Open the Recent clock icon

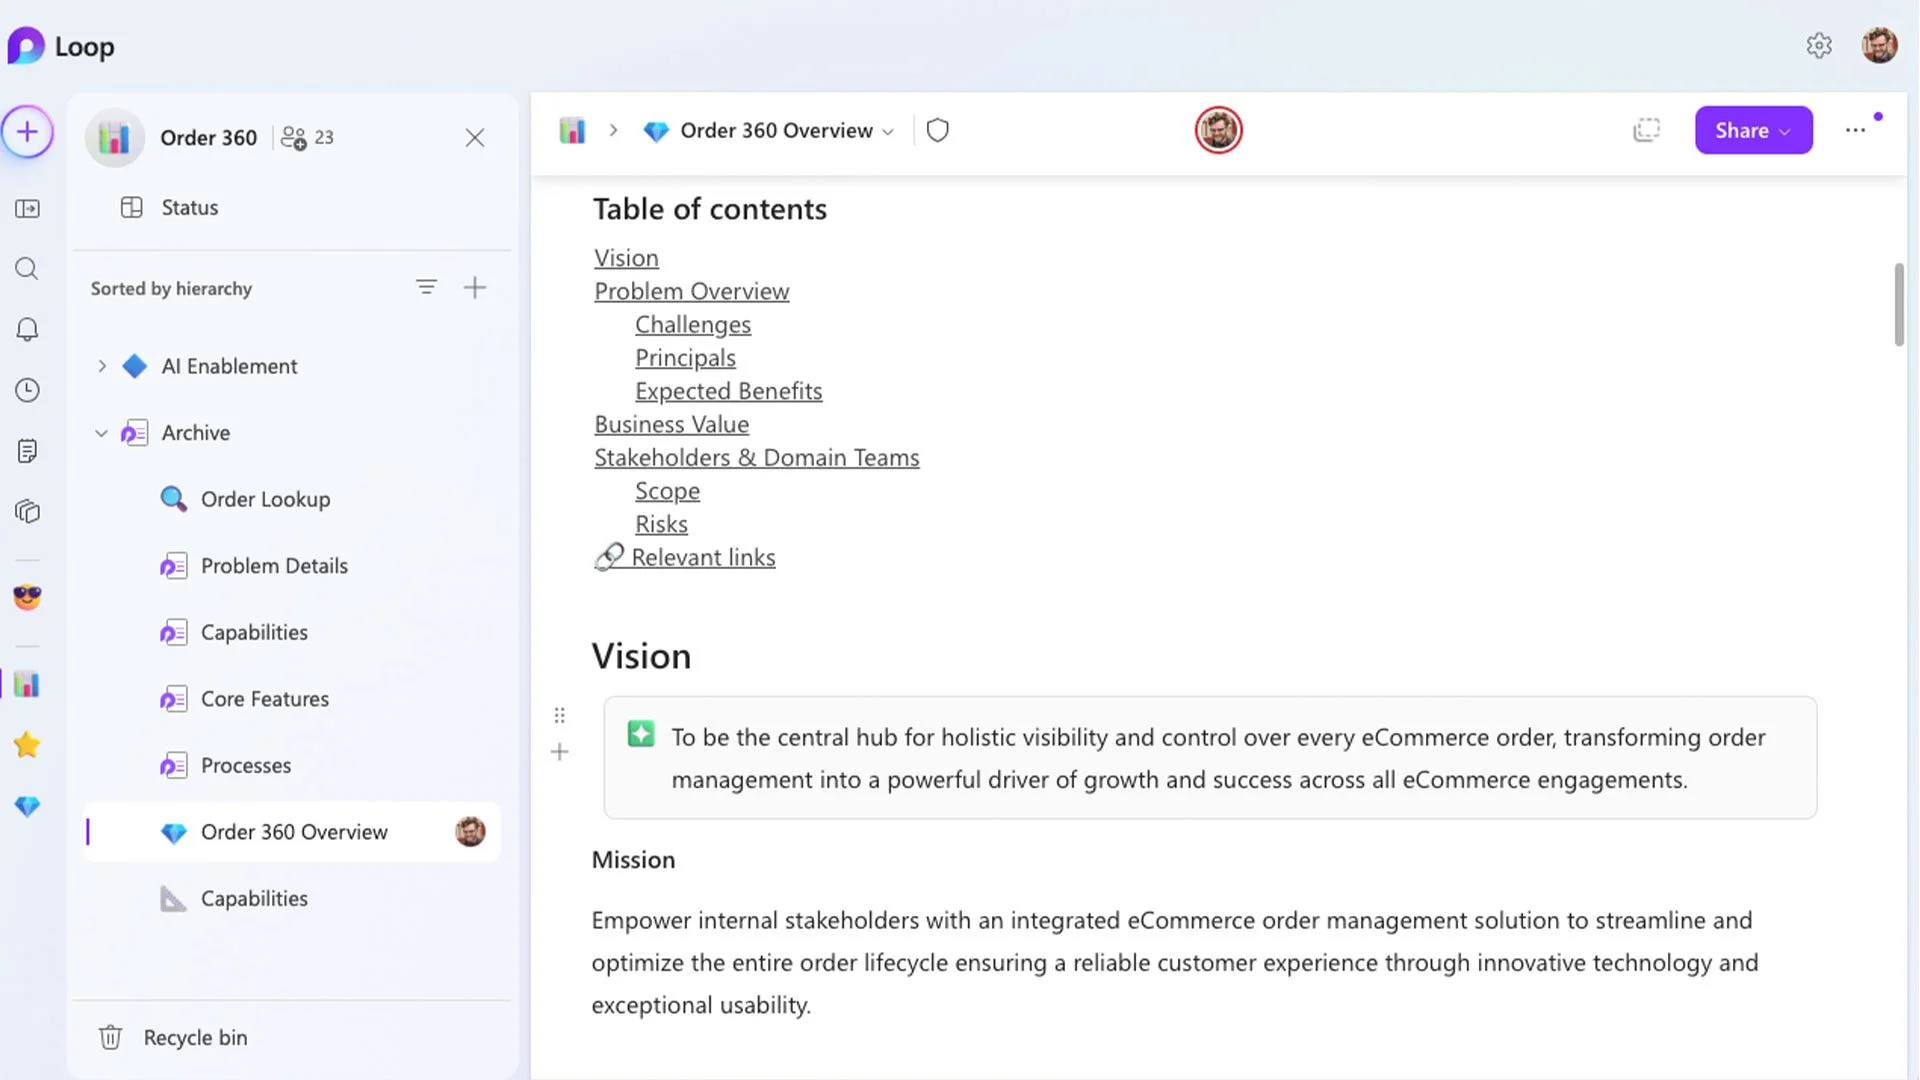tap(27, 390)
